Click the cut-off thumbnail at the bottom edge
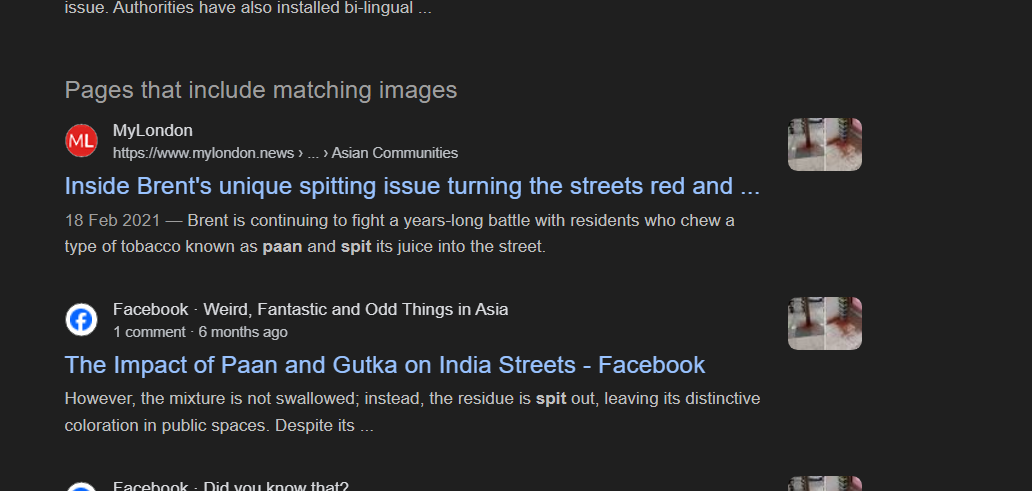Screen dimensions: 1032x491 click(825, 484)
